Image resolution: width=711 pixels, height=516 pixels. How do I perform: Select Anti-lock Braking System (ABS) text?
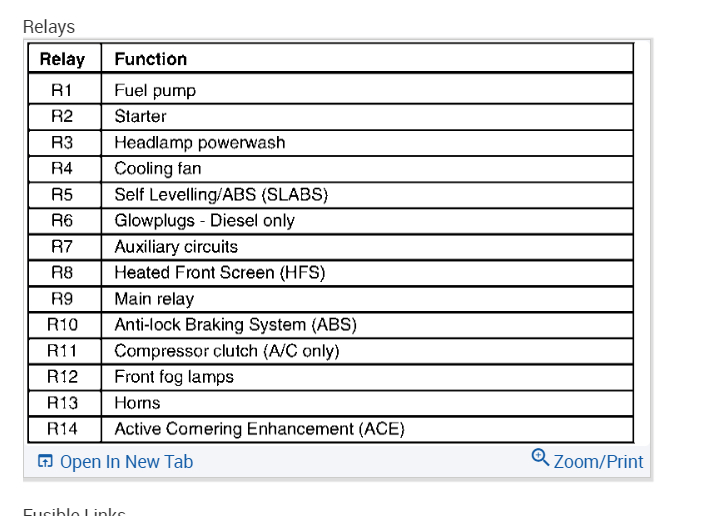point(235,324)
